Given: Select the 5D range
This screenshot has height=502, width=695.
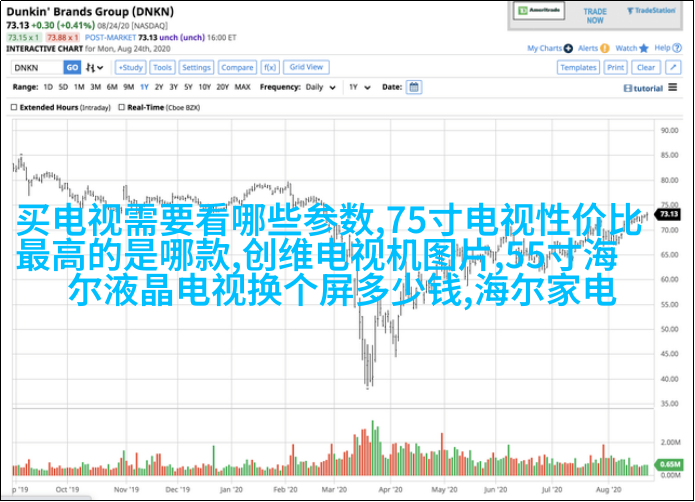Looking at the screenshot, I should pyautogui.click(x=63, y=87).
